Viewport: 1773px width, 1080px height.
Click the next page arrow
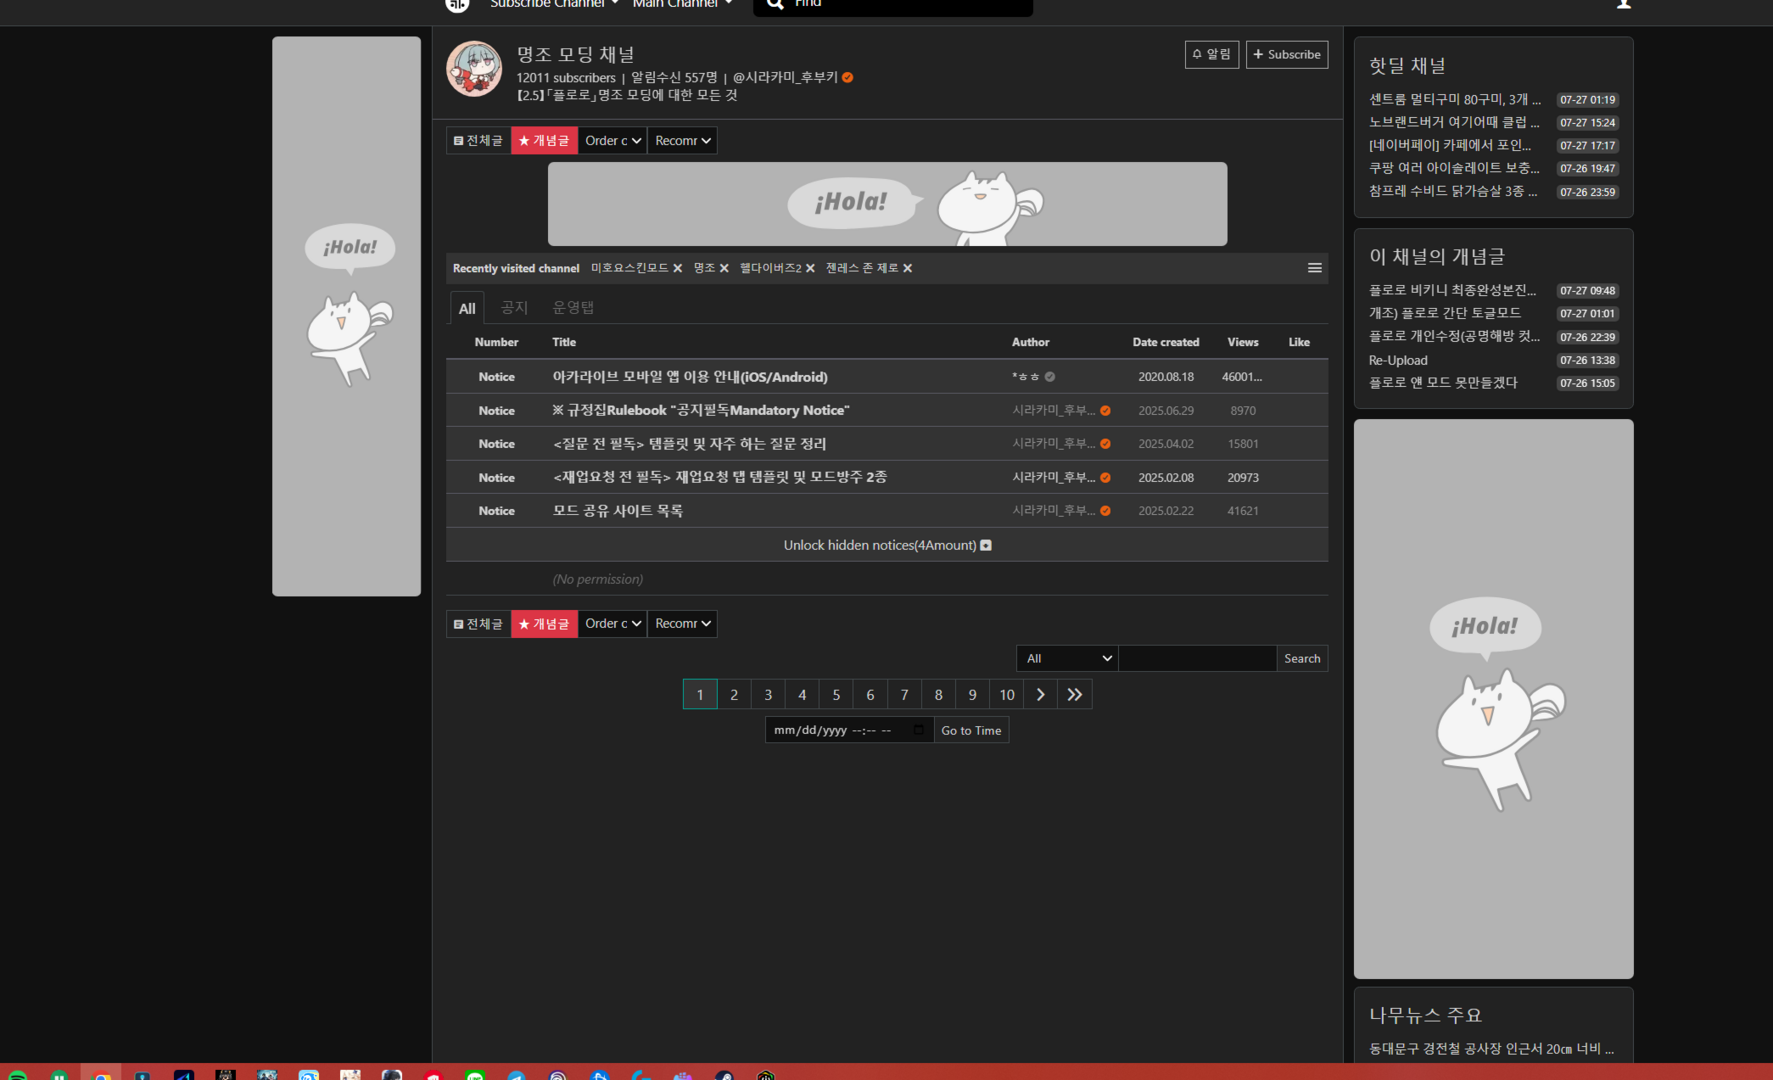tap(1040, 694)
